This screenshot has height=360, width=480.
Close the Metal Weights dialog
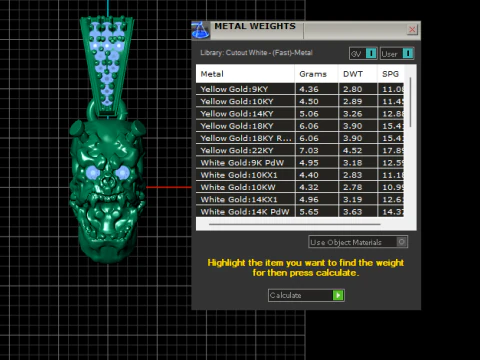[x=412, y=30]
